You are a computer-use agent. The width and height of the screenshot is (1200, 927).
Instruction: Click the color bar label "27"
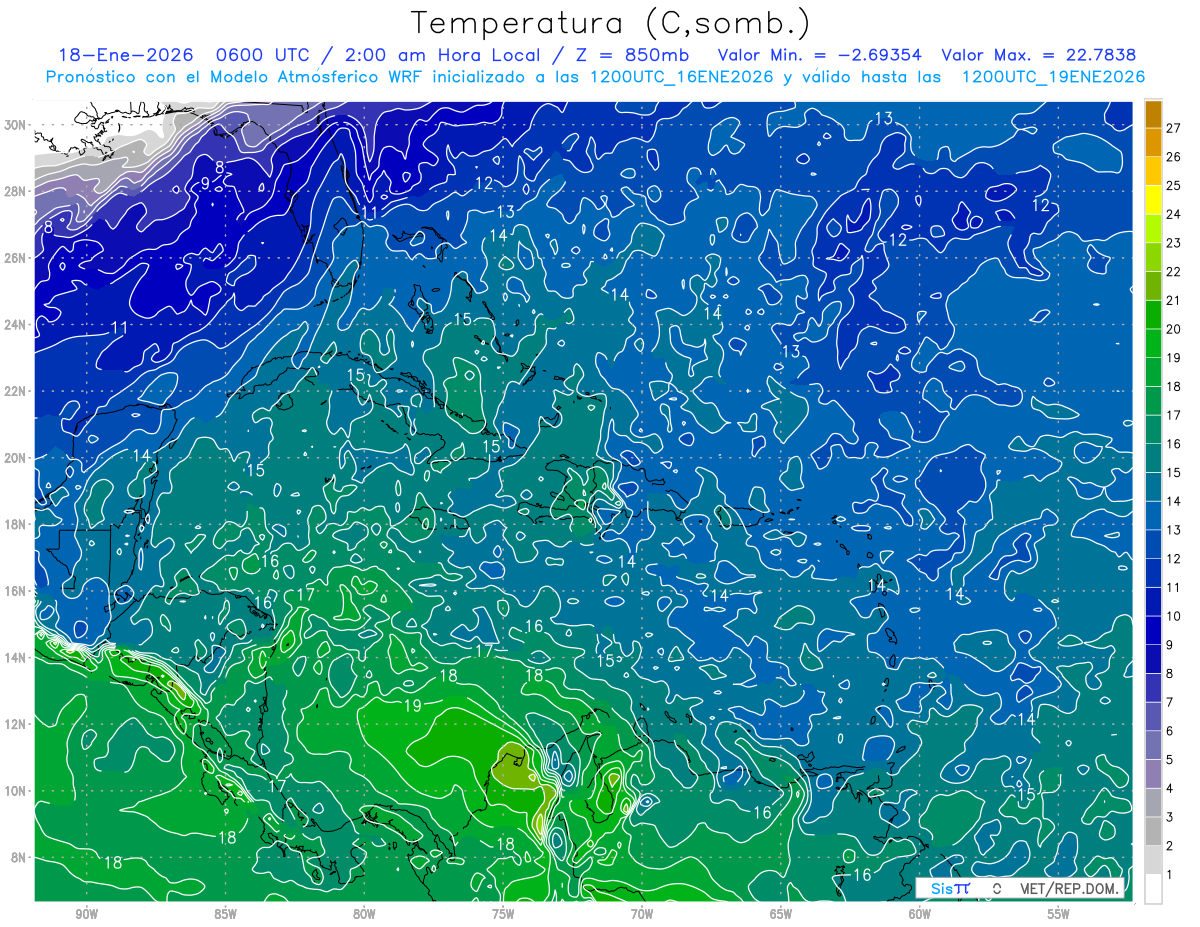tap(1173, 128)
